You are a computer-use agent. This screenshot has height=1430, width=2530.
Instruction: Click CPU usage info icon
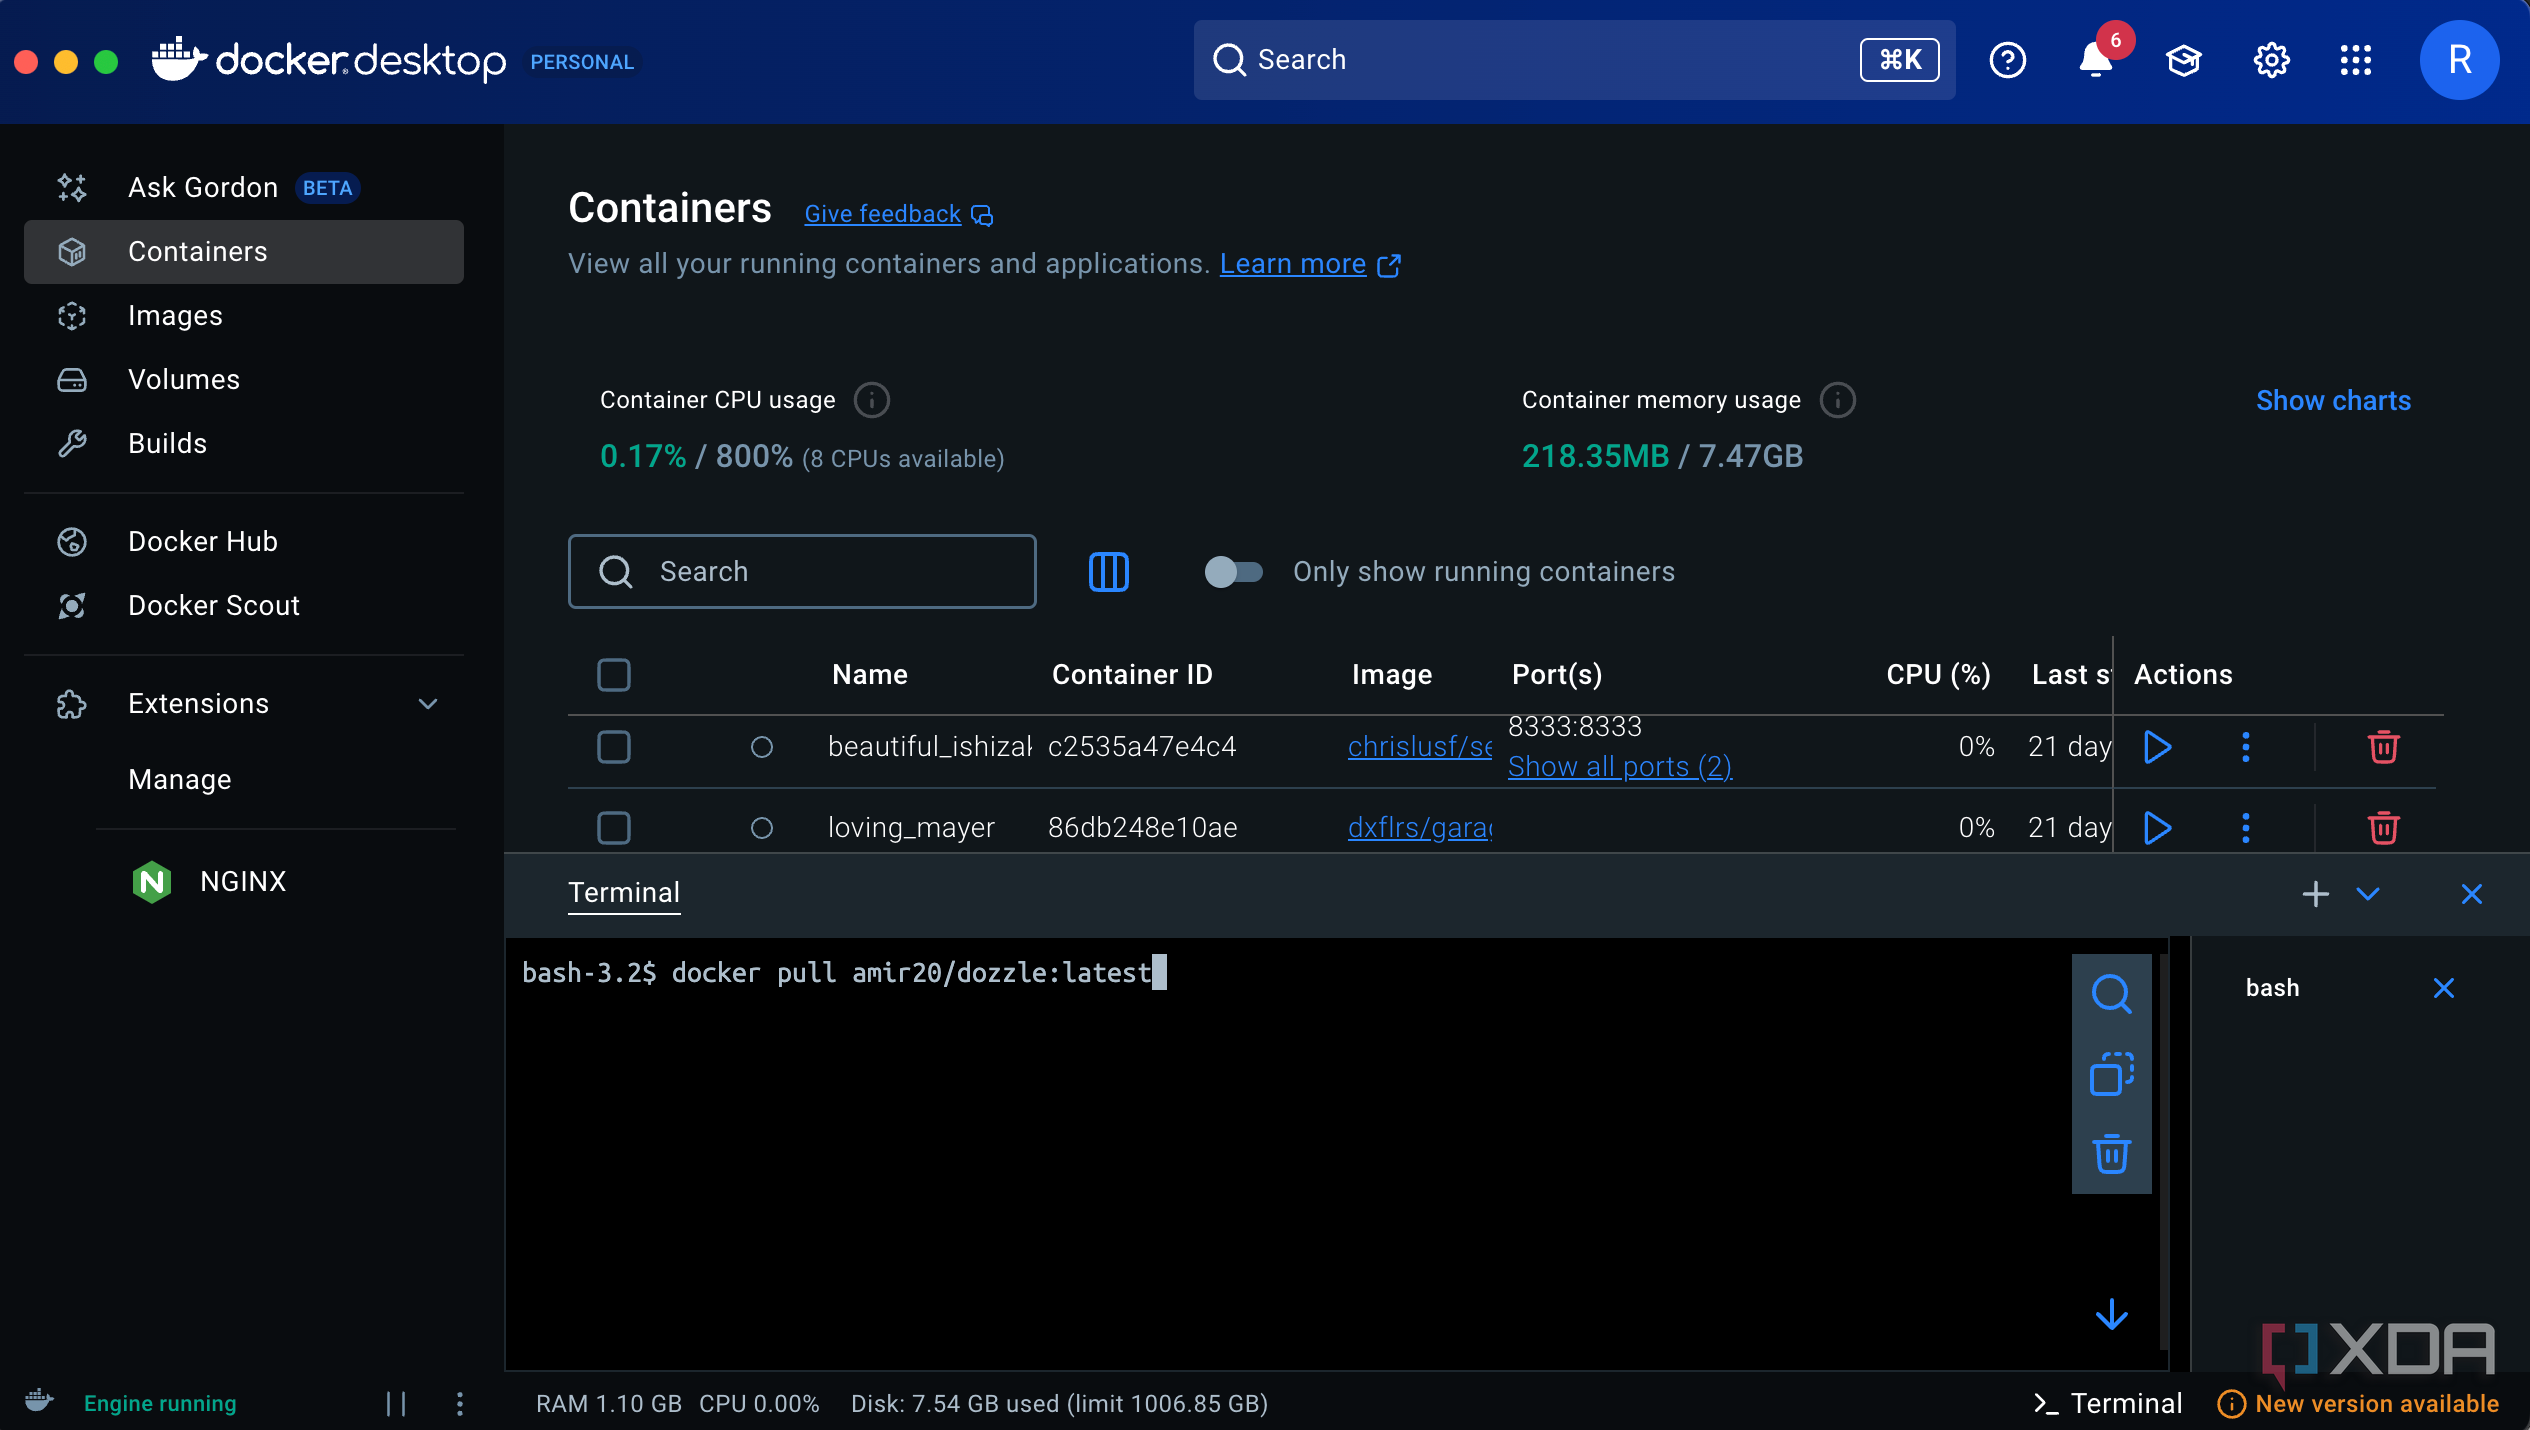871,400
